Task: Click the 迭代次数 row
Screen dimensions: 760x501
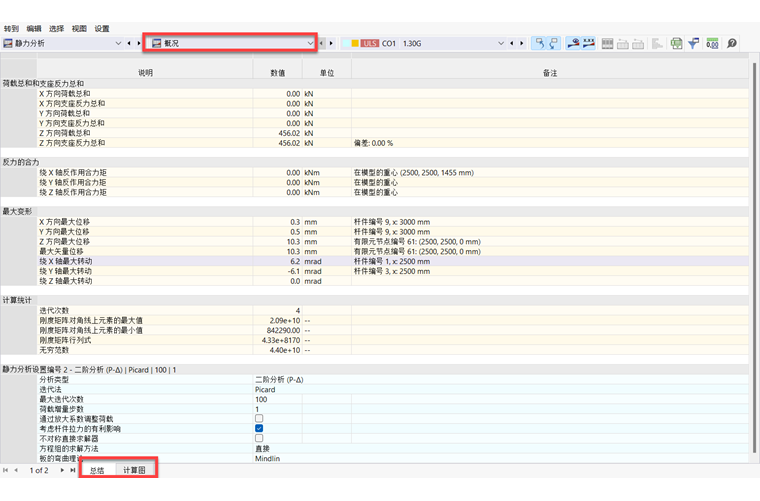Action: (393, 311)
